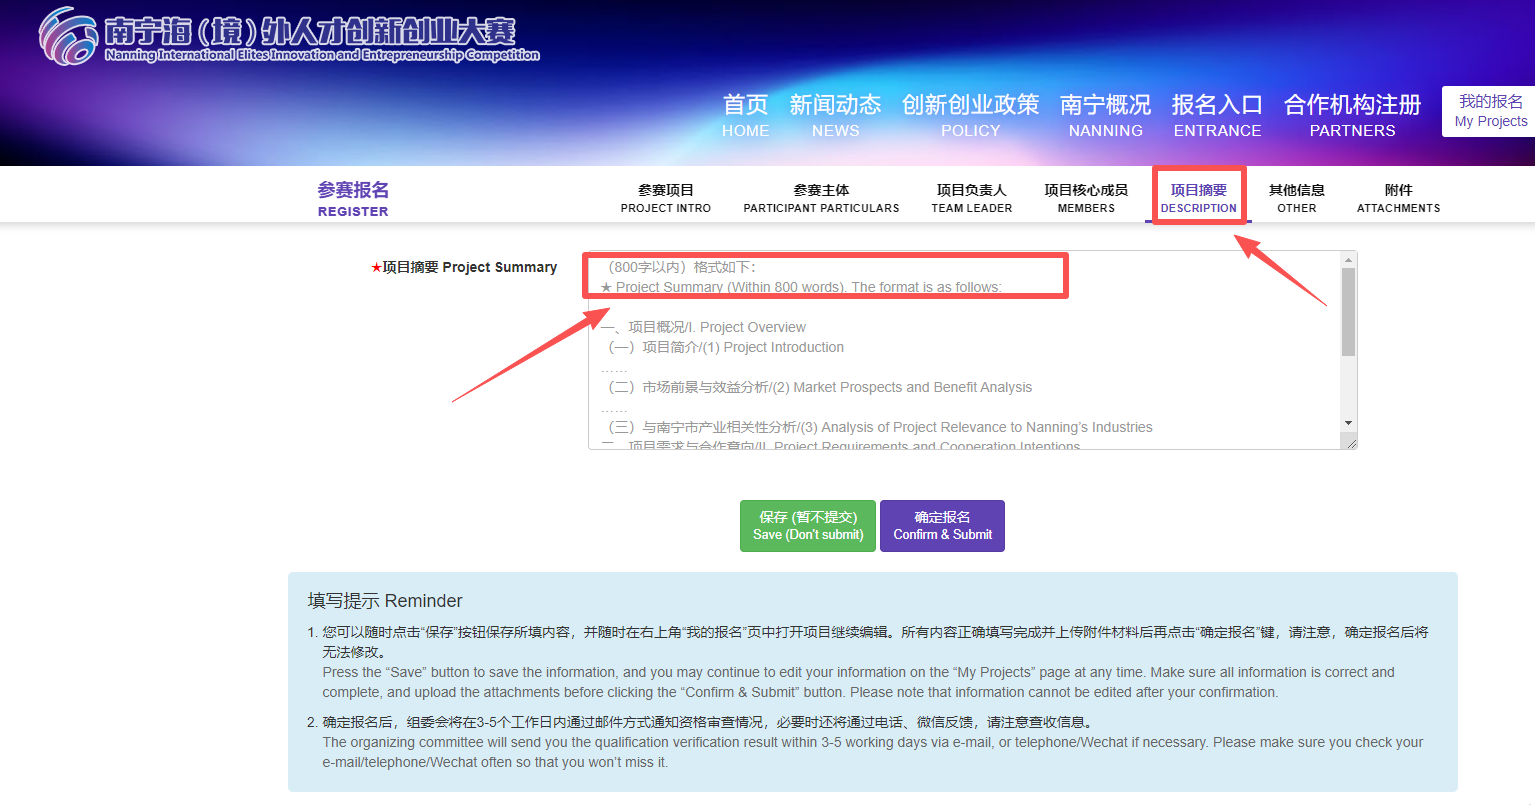
Task: Click the text area scrollbar thumb
Action: click(1348, 312)
